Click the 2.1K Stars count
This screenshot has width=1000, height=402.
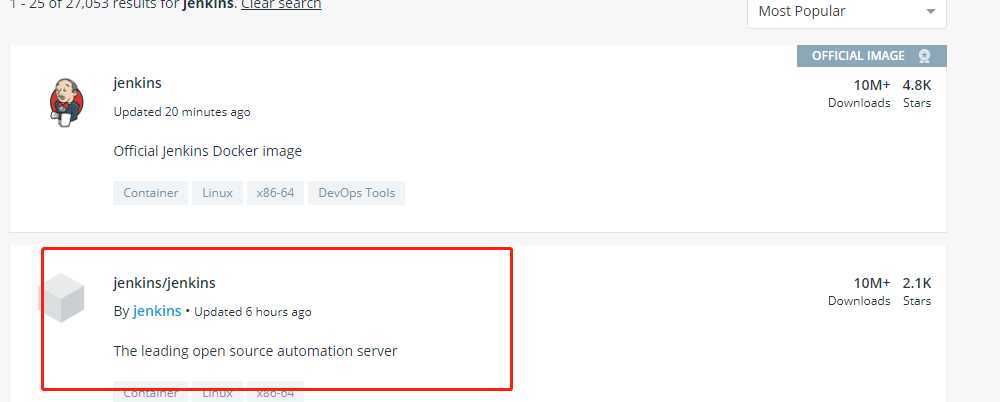coord(917,291)
